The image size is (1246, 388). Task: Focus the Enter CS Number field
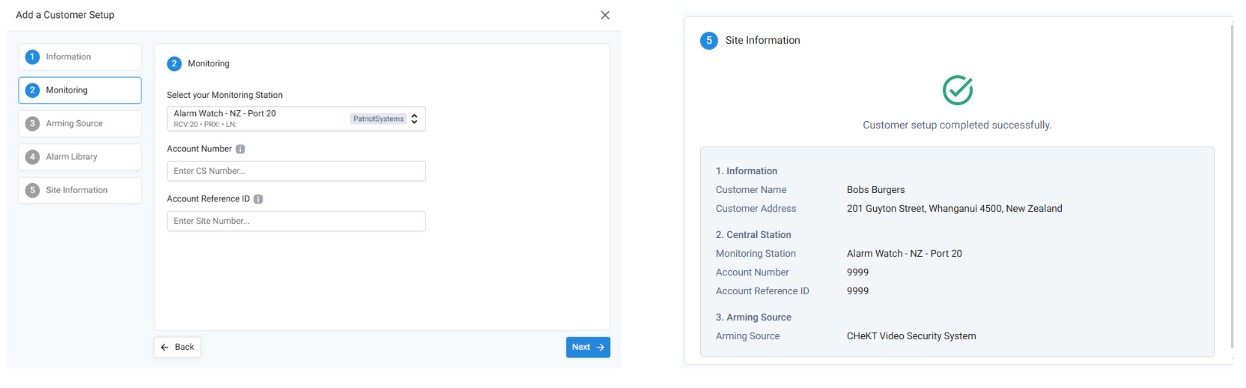[x=296, y=171]
